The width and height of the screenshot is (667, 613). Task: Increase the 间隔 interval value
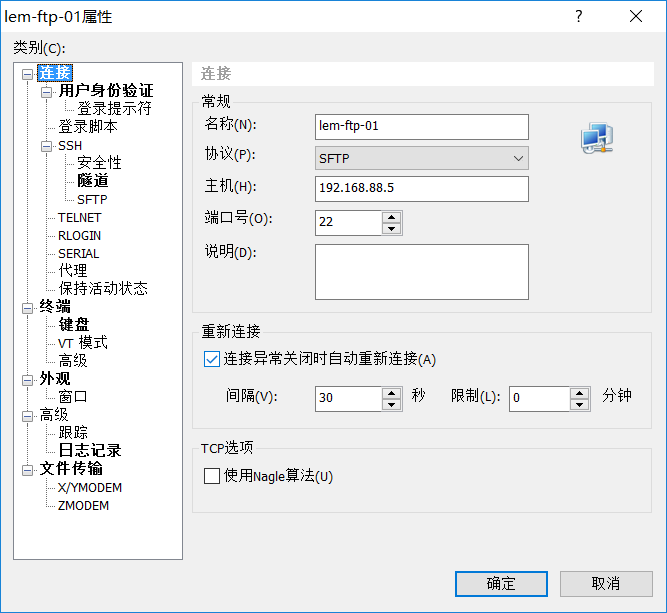click(391, 393)
